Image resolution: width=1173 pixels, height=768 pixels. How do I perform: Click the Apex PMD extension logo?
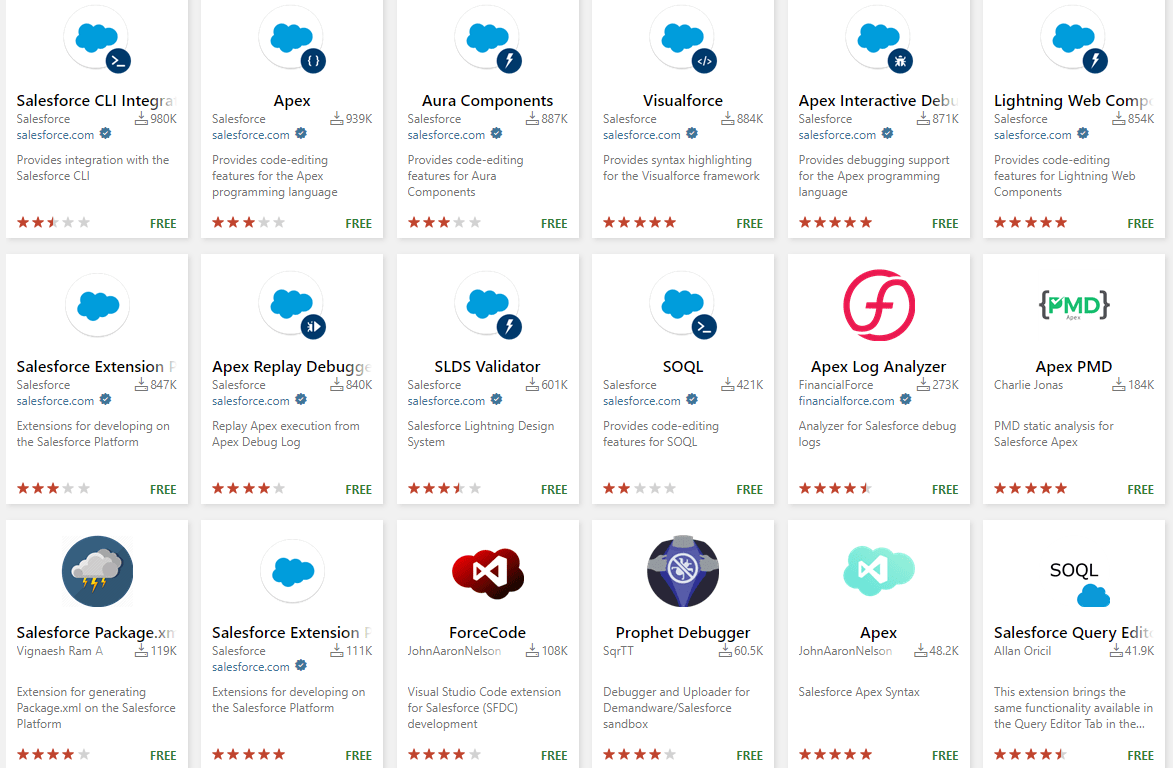coord(1073,305)
